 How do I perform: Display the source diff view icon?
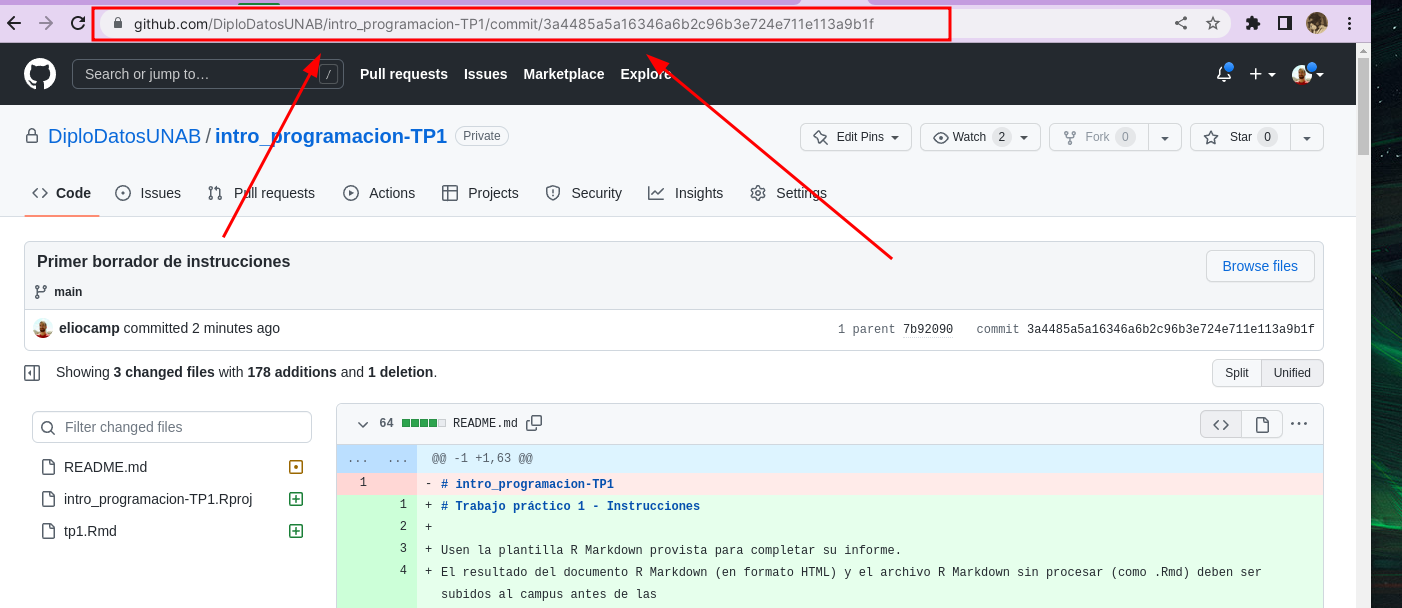pyautogui.click(x=1221, y=424)
